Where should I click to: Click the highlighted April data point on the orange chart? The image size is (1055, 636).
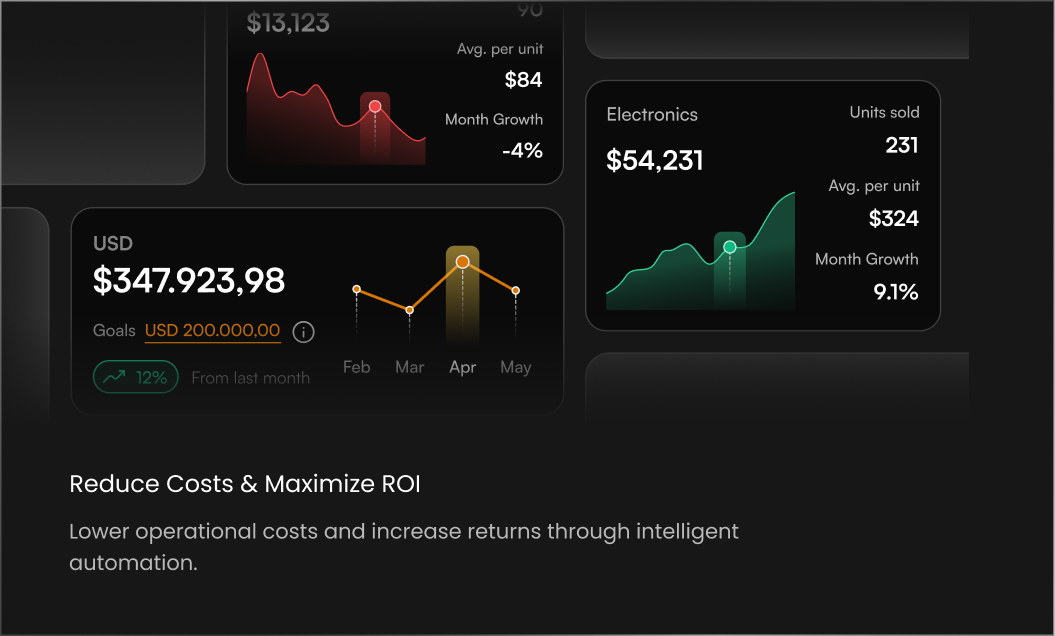tap(462, 262)
